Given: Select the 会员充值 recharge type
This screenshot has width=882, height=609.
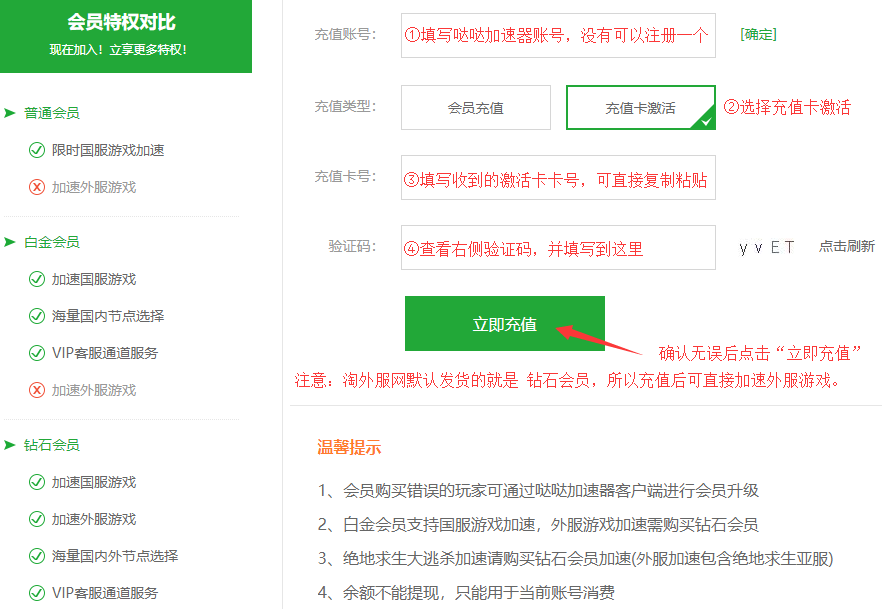Looking at the screenshot, I should point(475,107).
